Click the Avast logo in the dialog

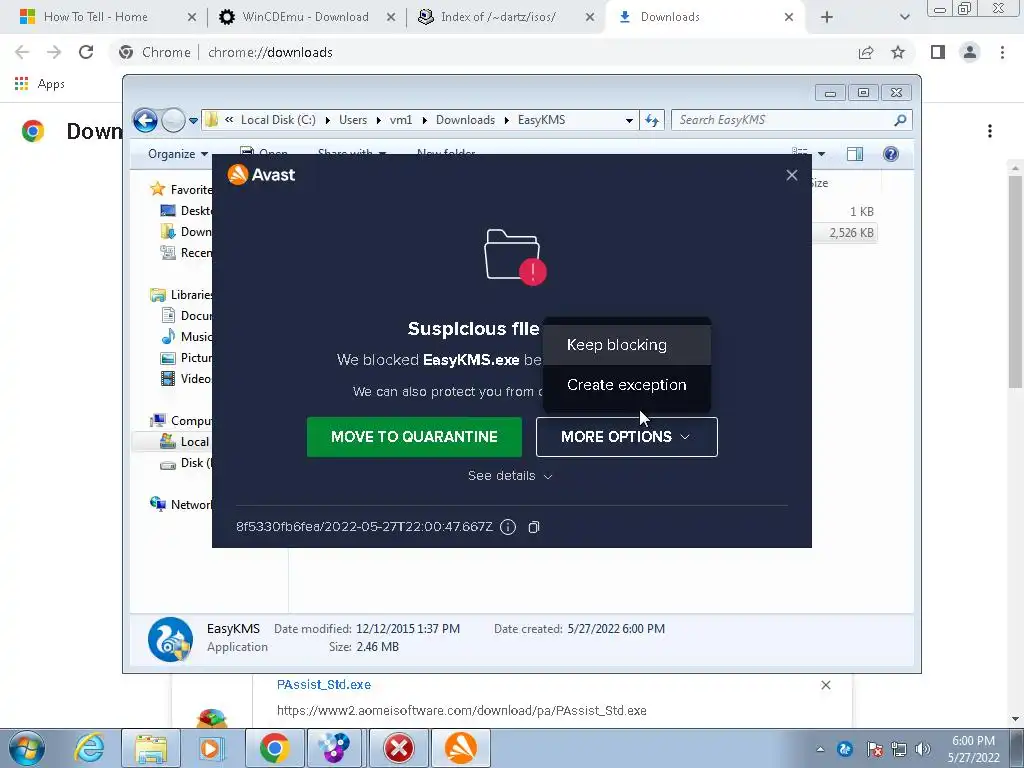pyautogui.click(x=261, y=174)
